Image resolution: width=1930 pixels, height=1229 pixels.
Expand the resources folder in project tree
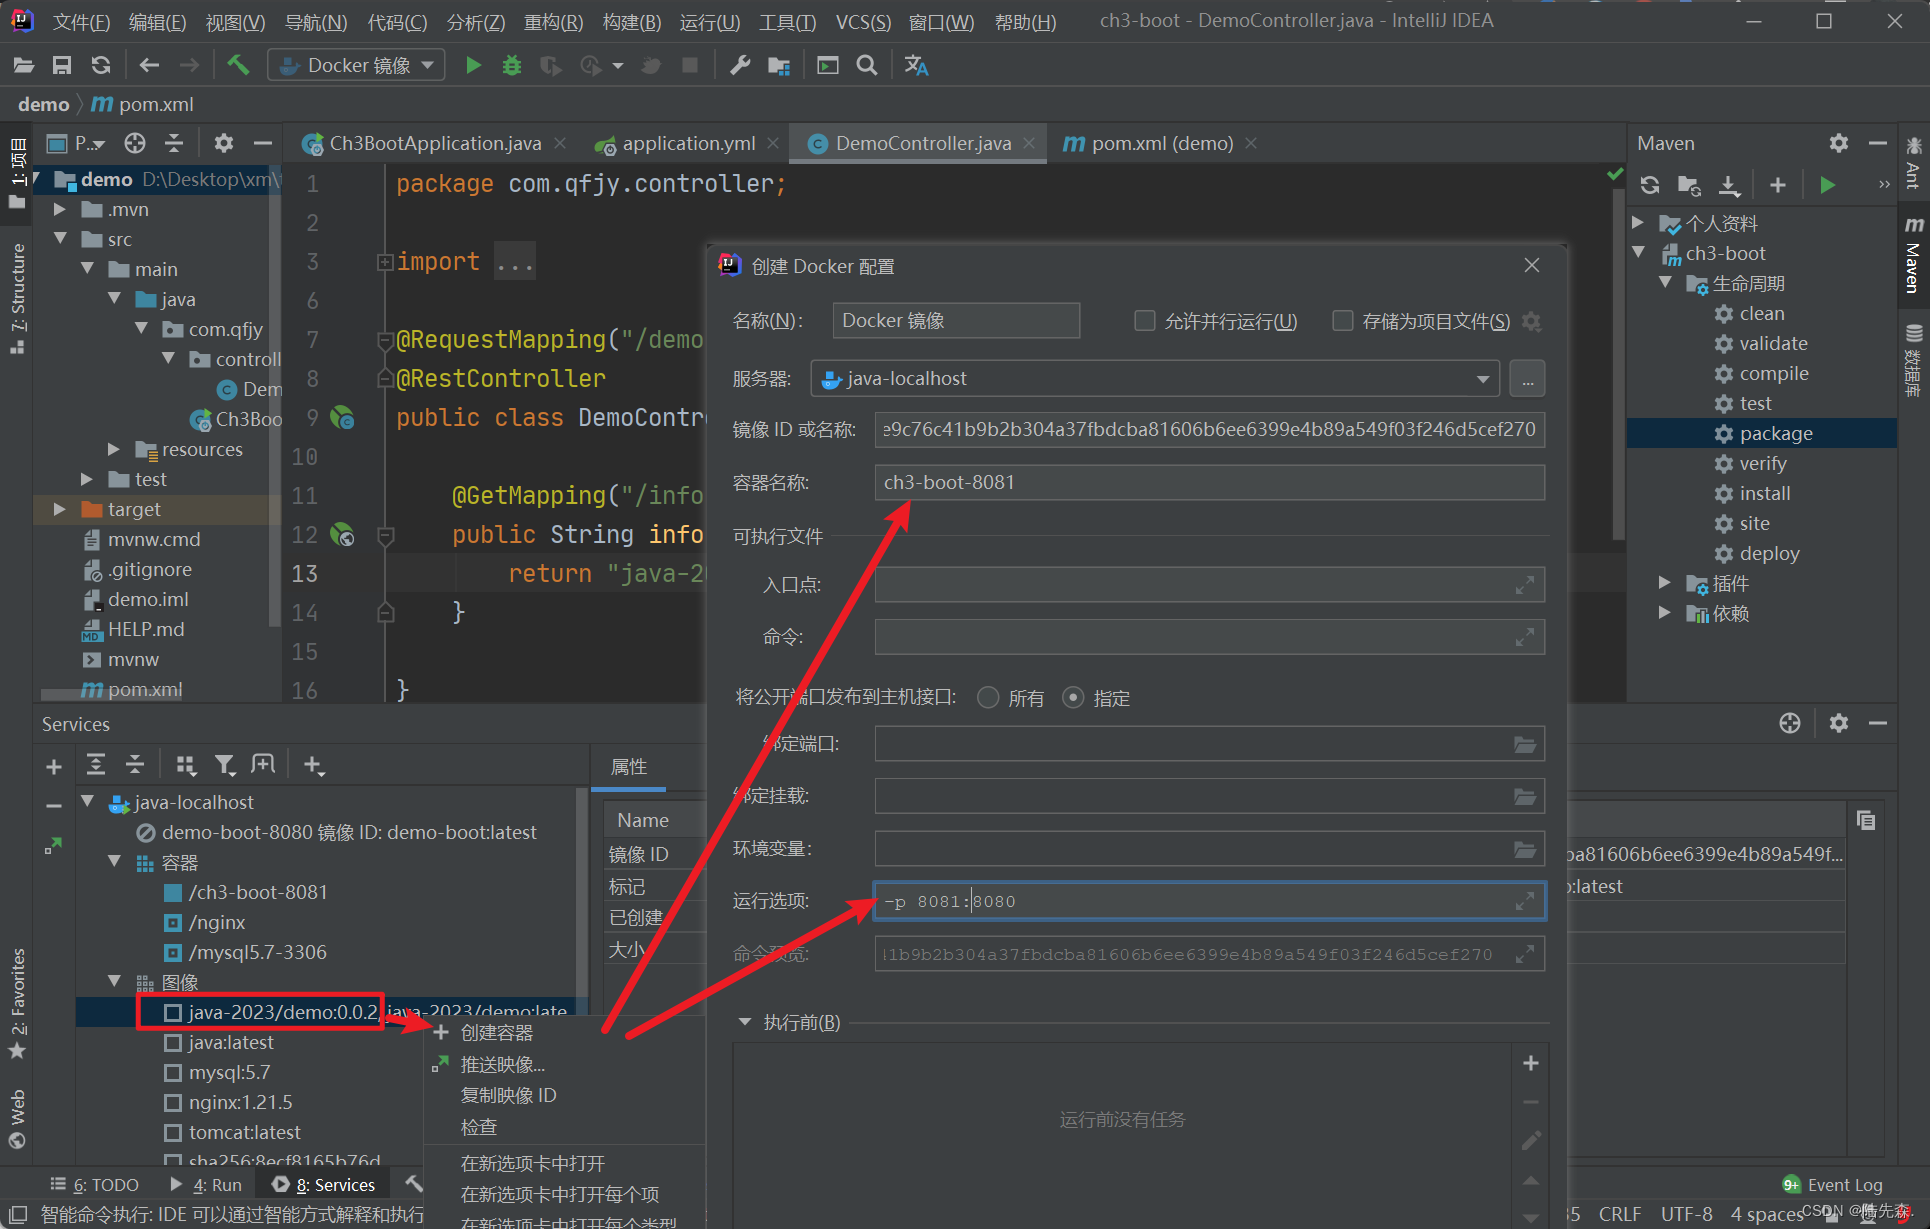pos(114,449)
